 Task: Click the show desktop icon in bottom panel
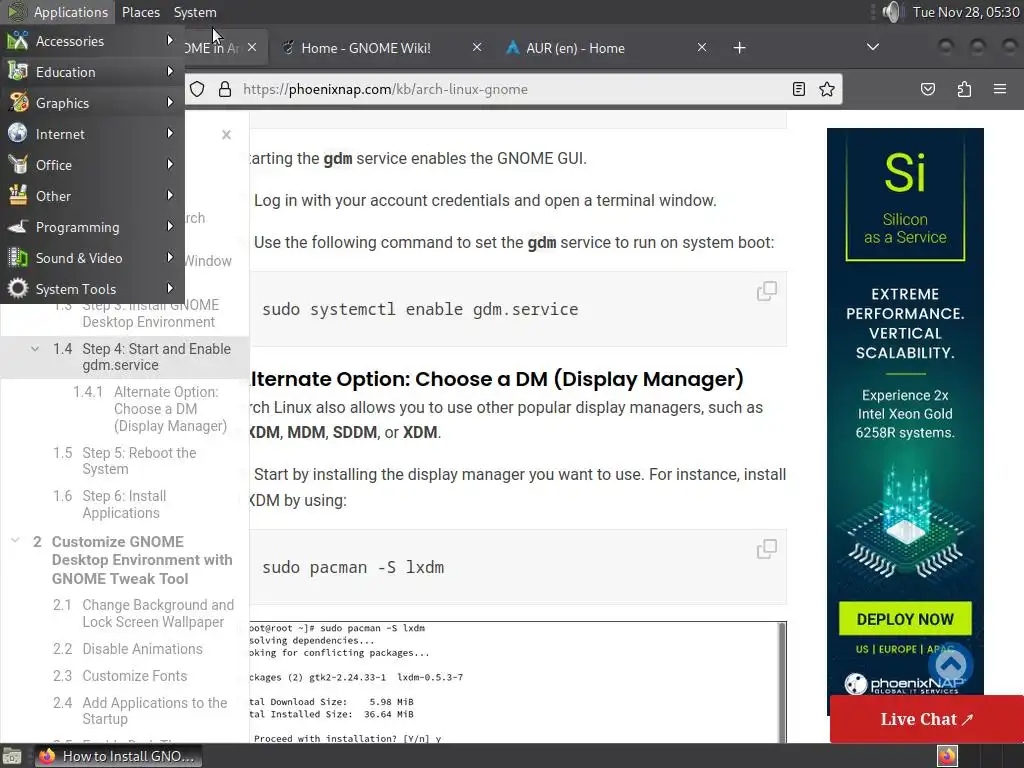(12, 756)
